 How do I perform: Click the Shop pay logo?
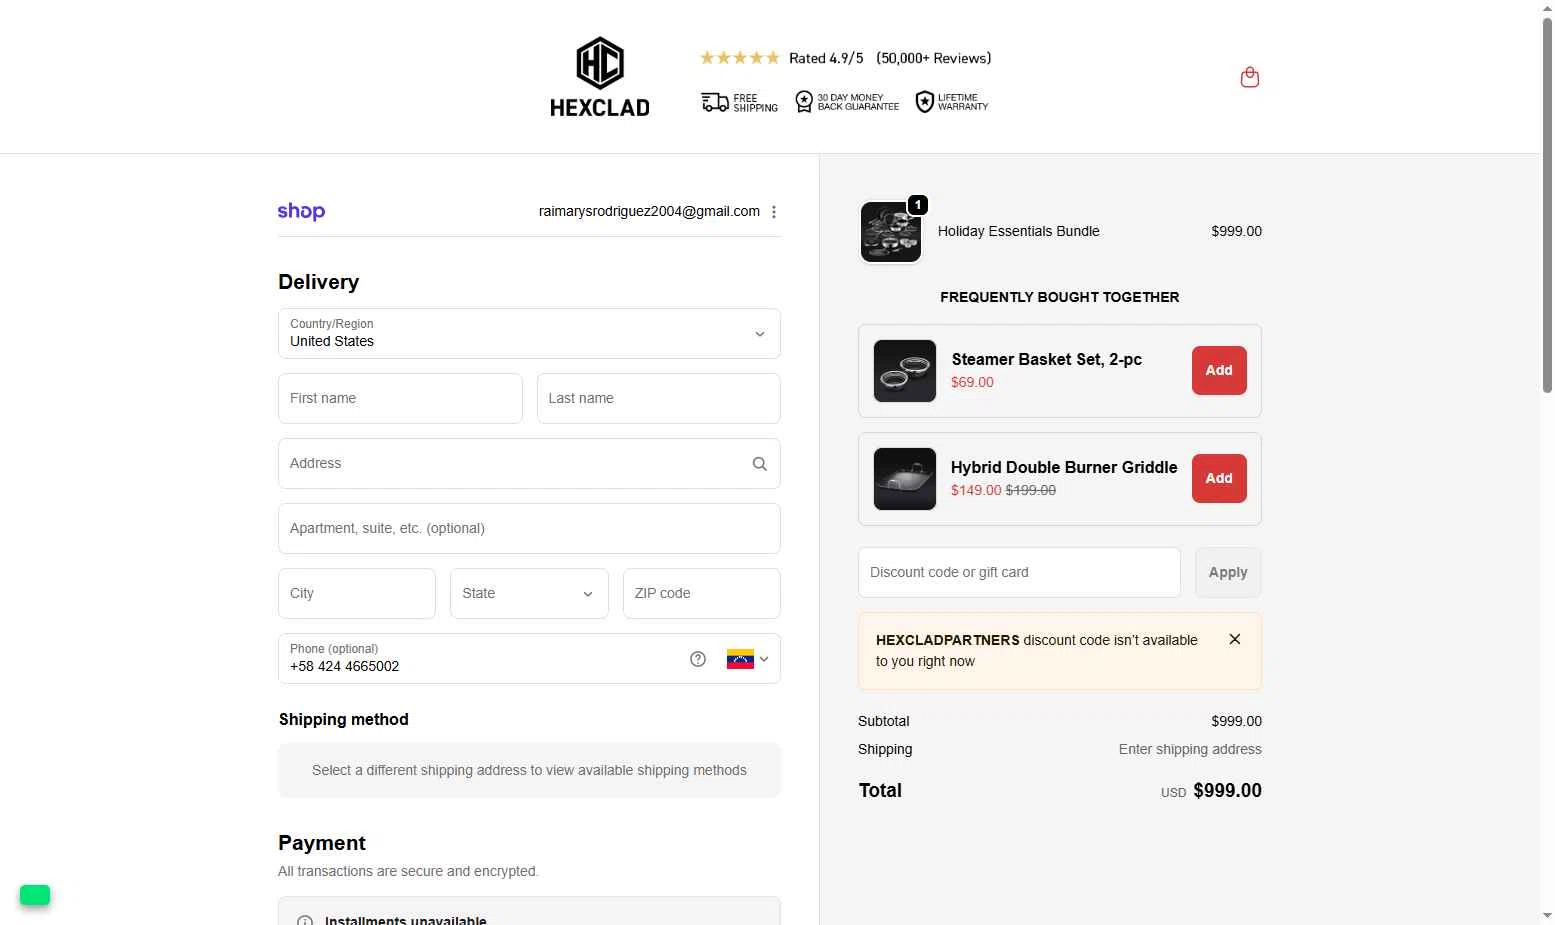pyautogui.click(x=301, y=211)
